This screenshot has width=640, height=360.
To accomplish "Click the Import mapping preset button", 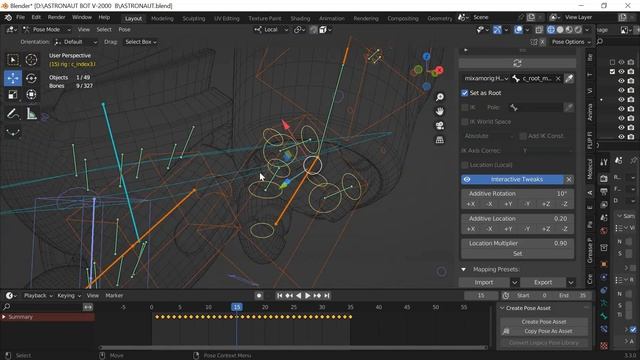I will pos(484,282).
